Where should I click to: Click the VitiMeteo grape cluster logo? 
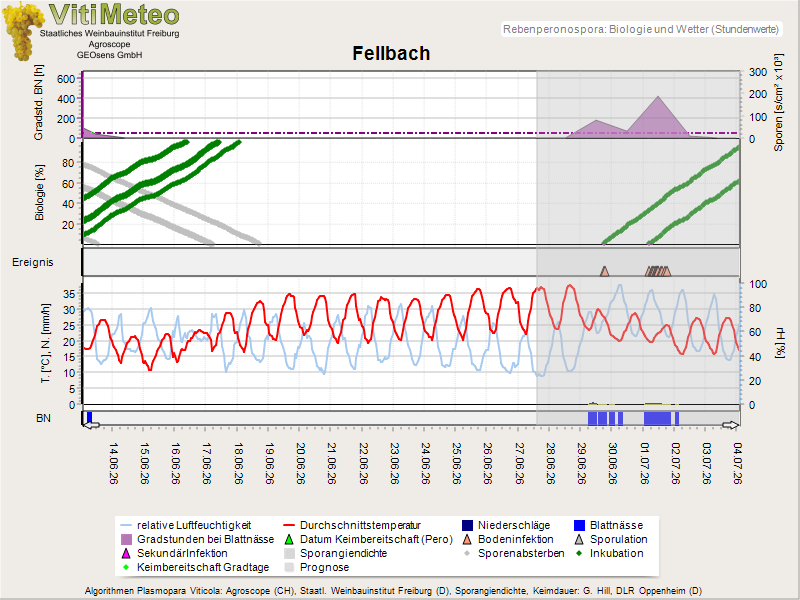22,31
